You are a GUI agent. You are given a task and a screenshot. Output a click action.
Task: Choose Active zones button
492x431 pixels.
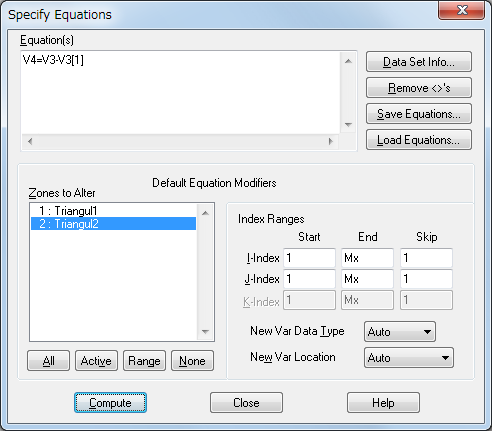(x=96, y=361)
